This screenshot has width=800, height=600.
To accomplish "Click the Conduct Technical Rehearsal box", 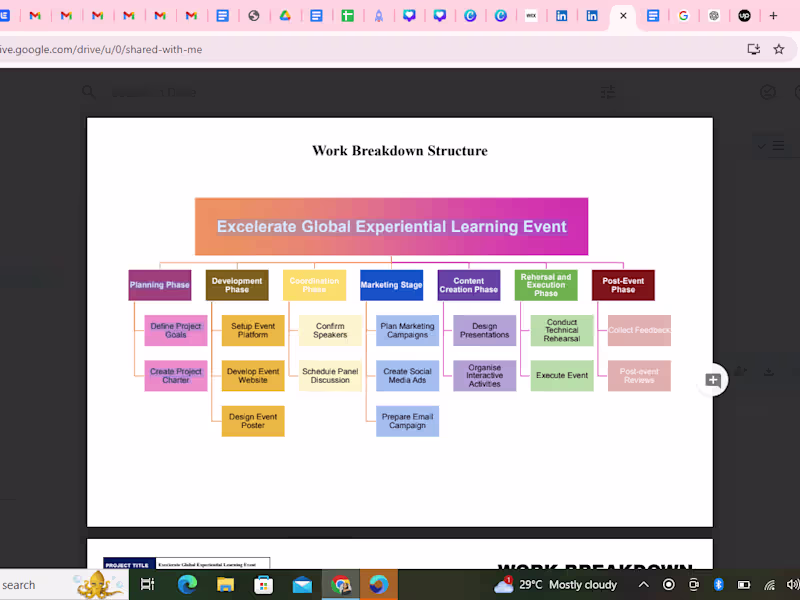I will (x=562, y=330).
